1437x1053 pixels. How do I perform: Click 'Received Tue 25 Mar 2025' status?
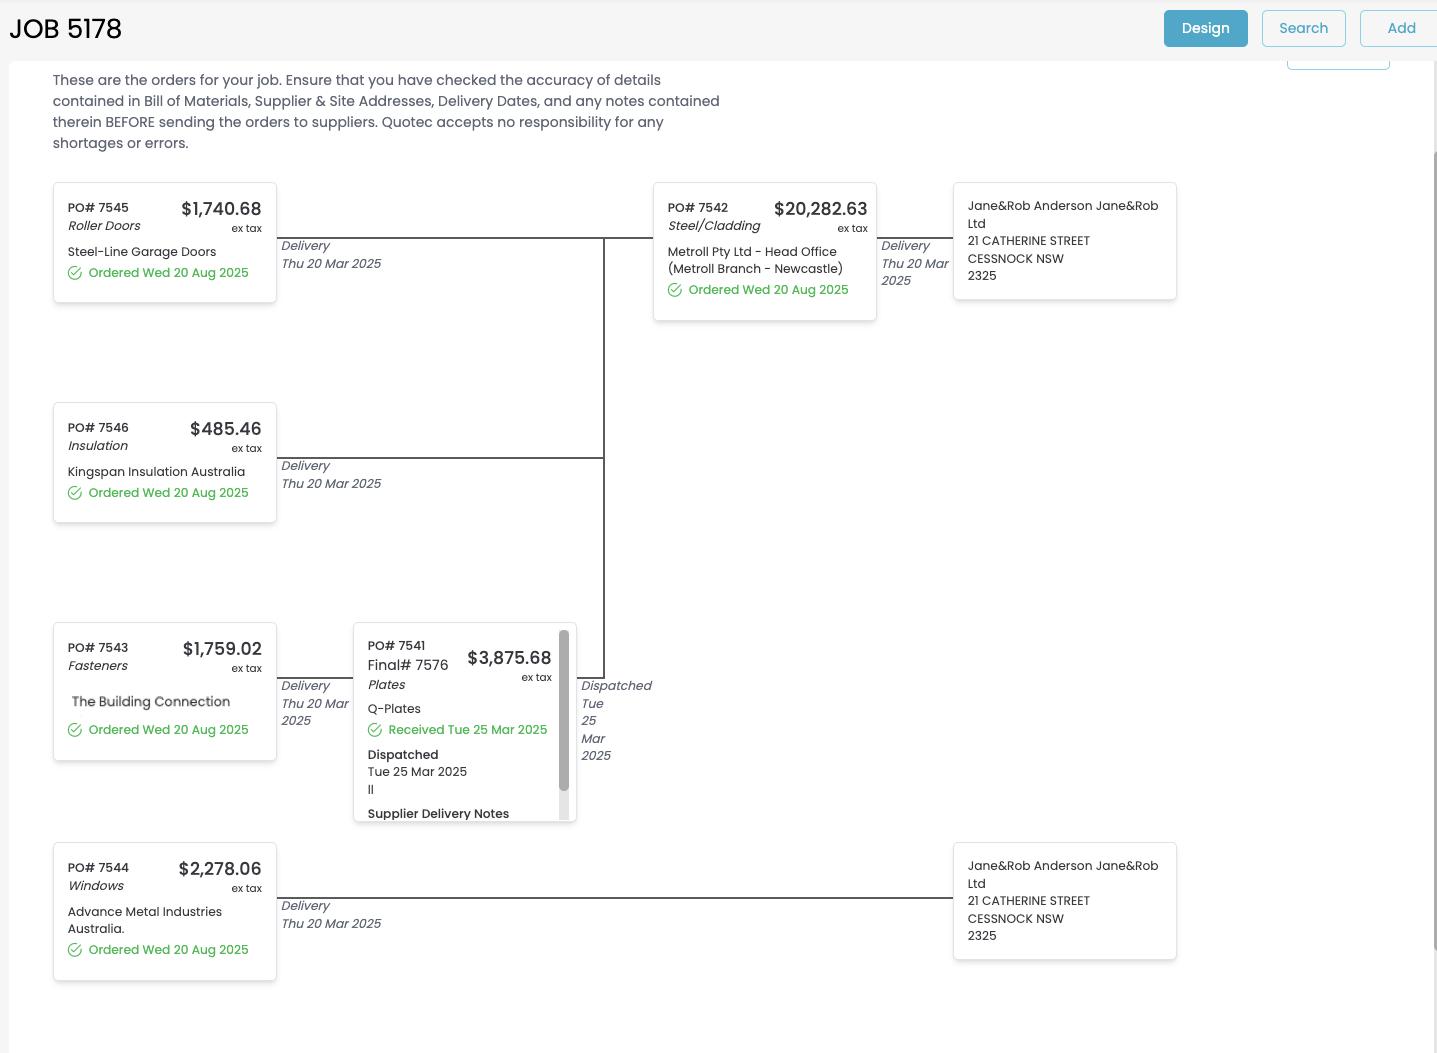click(x=467, y=730)
